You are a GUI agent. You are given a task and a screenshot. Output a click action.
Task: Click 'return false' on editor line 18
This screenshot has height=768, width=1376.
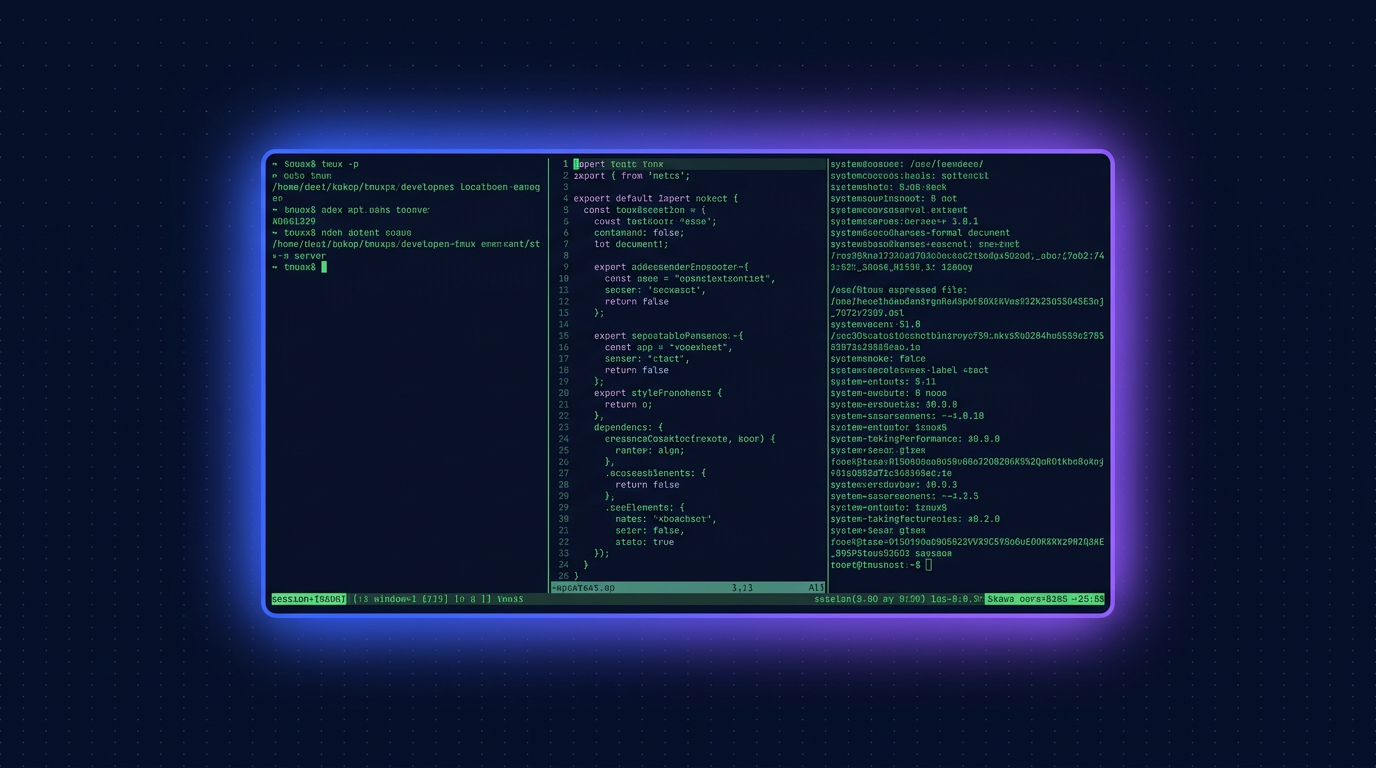point(637,370)
